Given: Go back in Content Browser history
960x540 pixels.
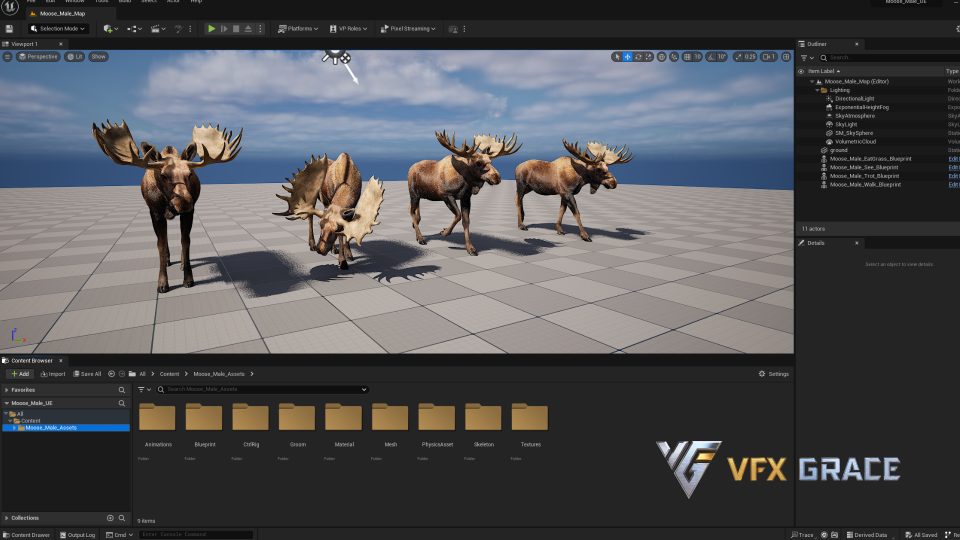Looking at the screenshot, I should click(111, 373).
